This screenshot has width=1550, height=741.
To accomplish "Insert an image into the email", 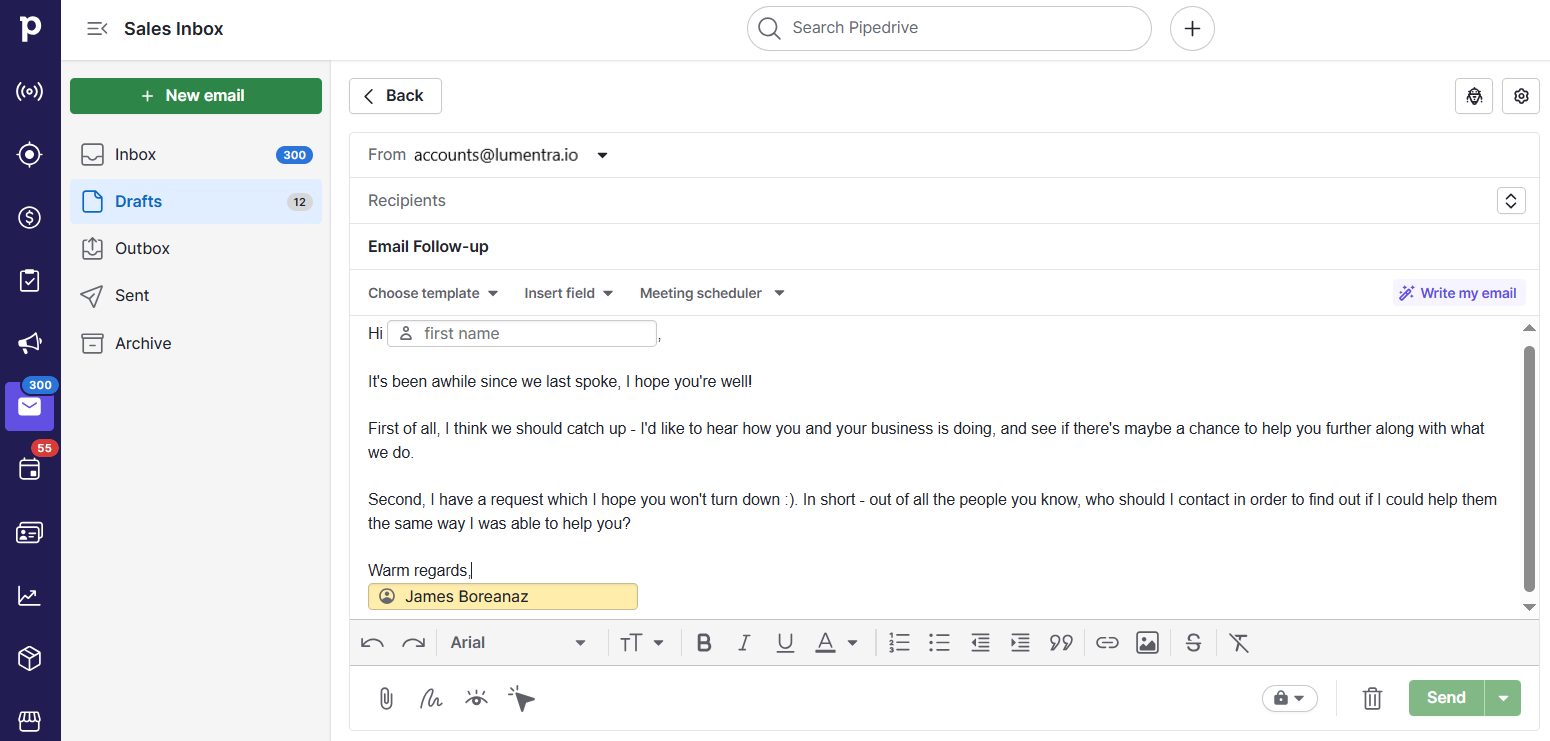I will [1147, 642].
